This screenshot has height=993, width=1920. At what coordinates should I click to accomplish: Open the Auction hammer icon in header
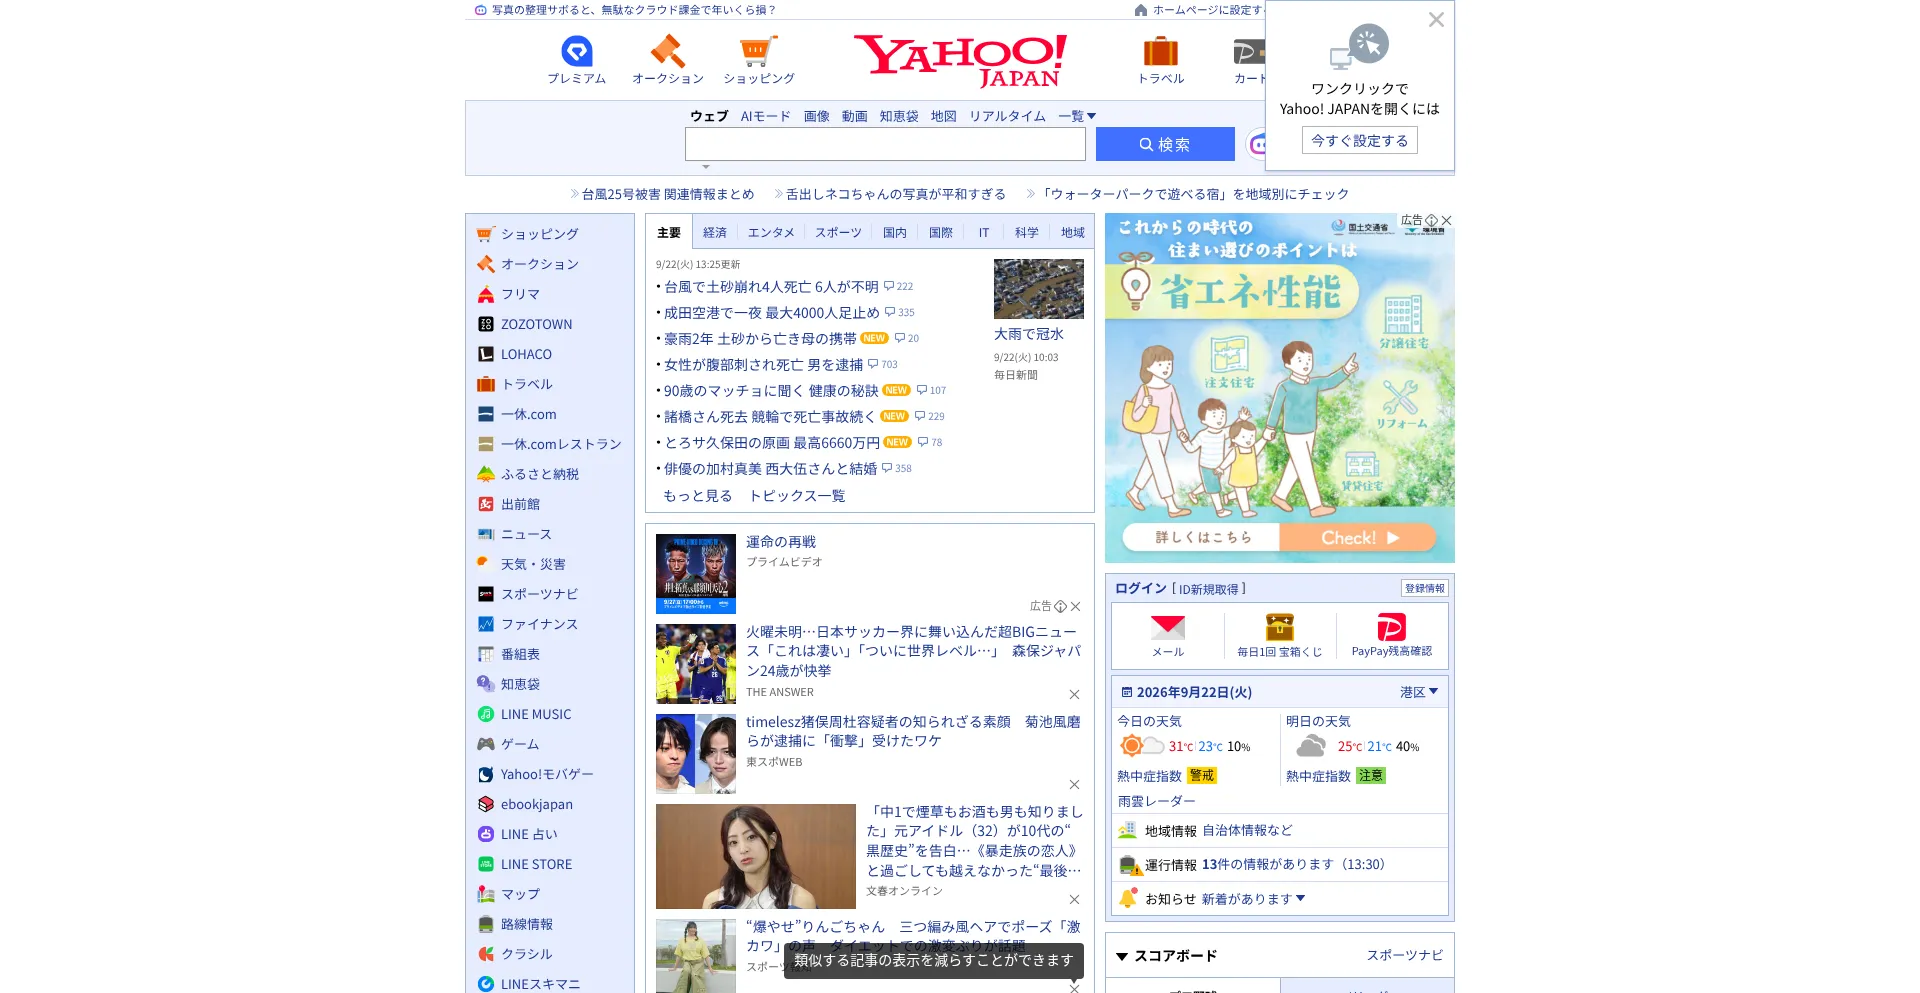tap(667, 51)
